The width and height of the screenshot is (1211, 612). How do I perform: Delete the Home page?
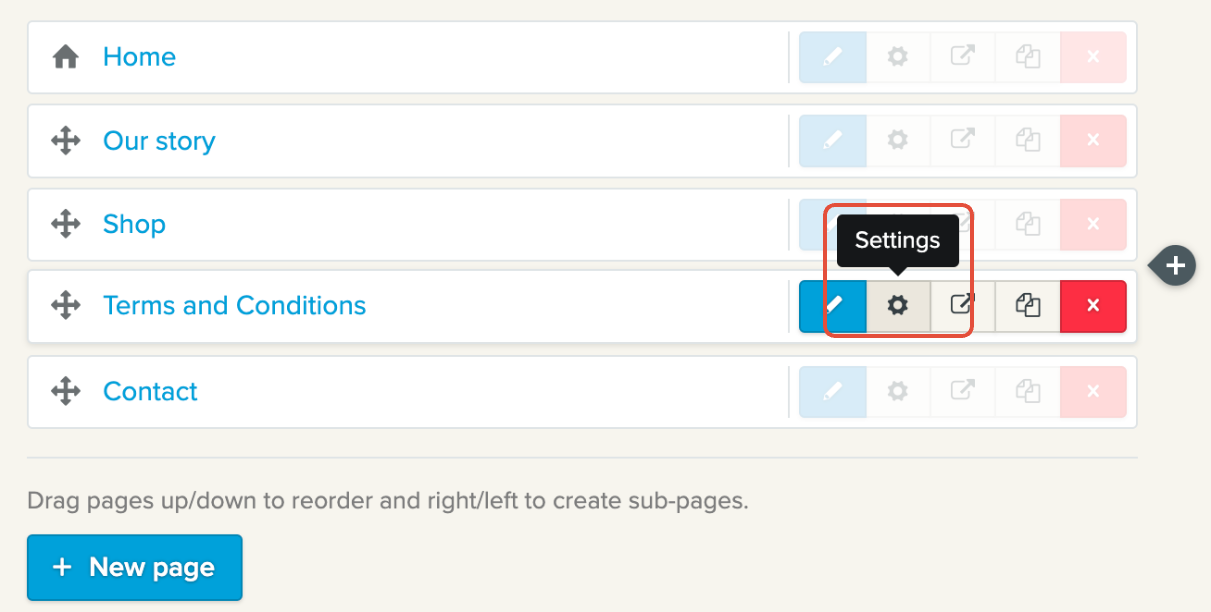point(1093,57)
